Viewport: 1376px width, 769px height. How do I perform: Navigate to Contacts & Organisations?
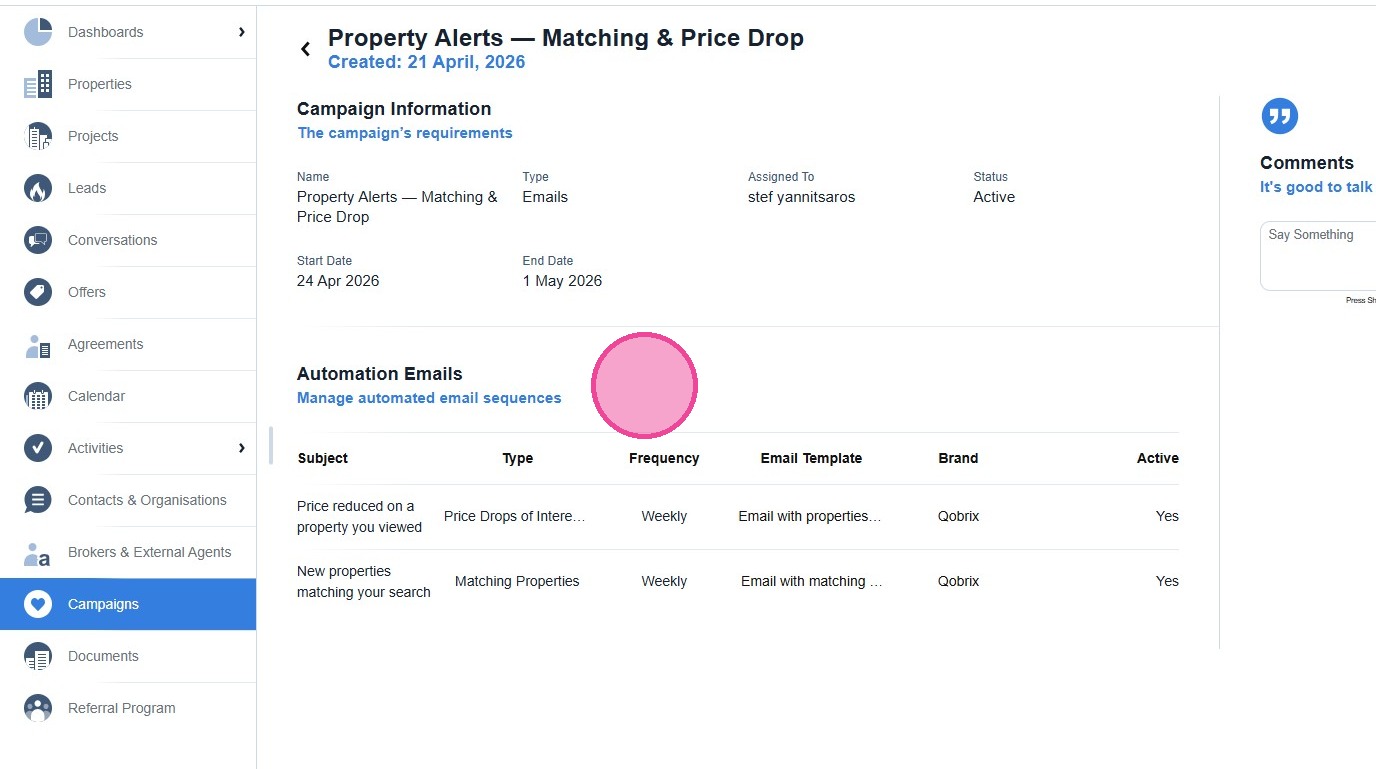147,500
